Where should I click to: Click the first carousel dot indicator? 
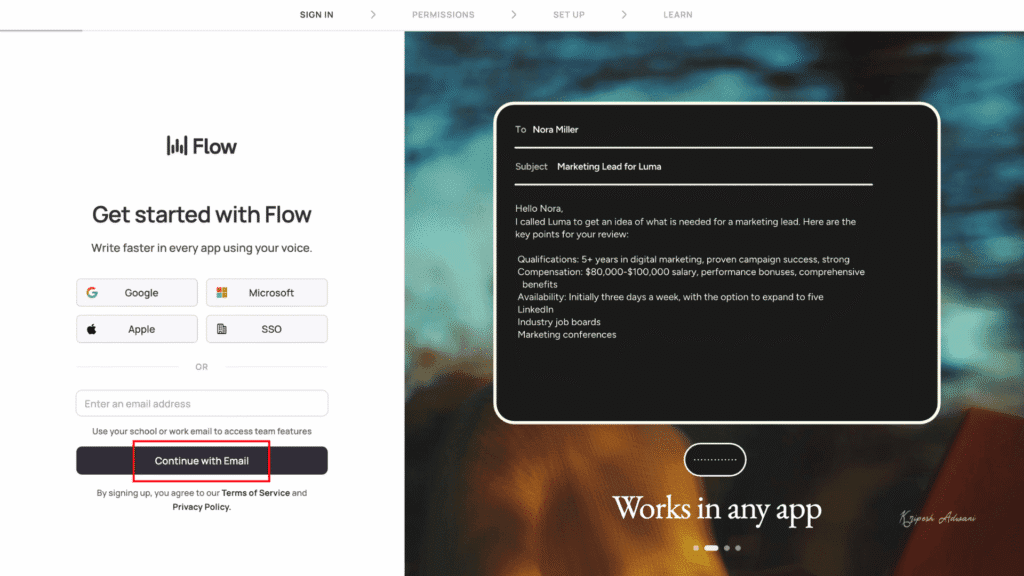coord(696,548)
